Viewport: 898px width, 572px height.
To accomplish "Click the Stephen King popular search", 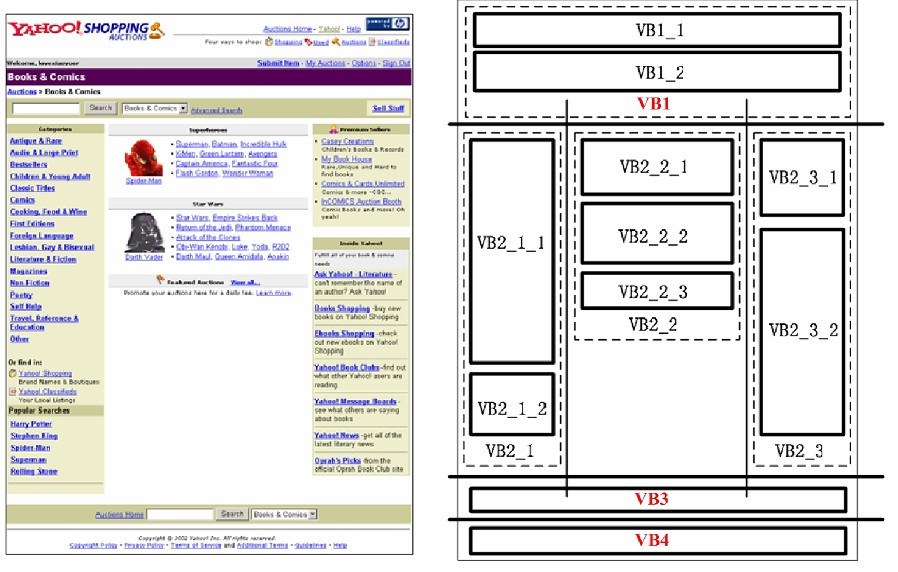I will coord(34,436).
